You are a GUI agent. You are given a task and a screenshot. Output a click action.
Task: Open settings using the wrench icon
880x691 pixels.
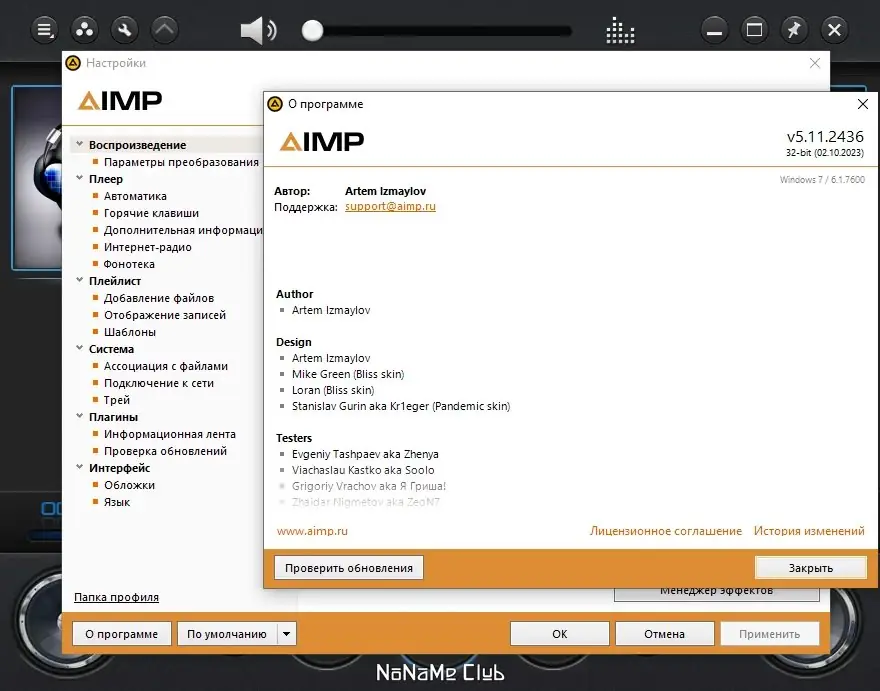124,29
